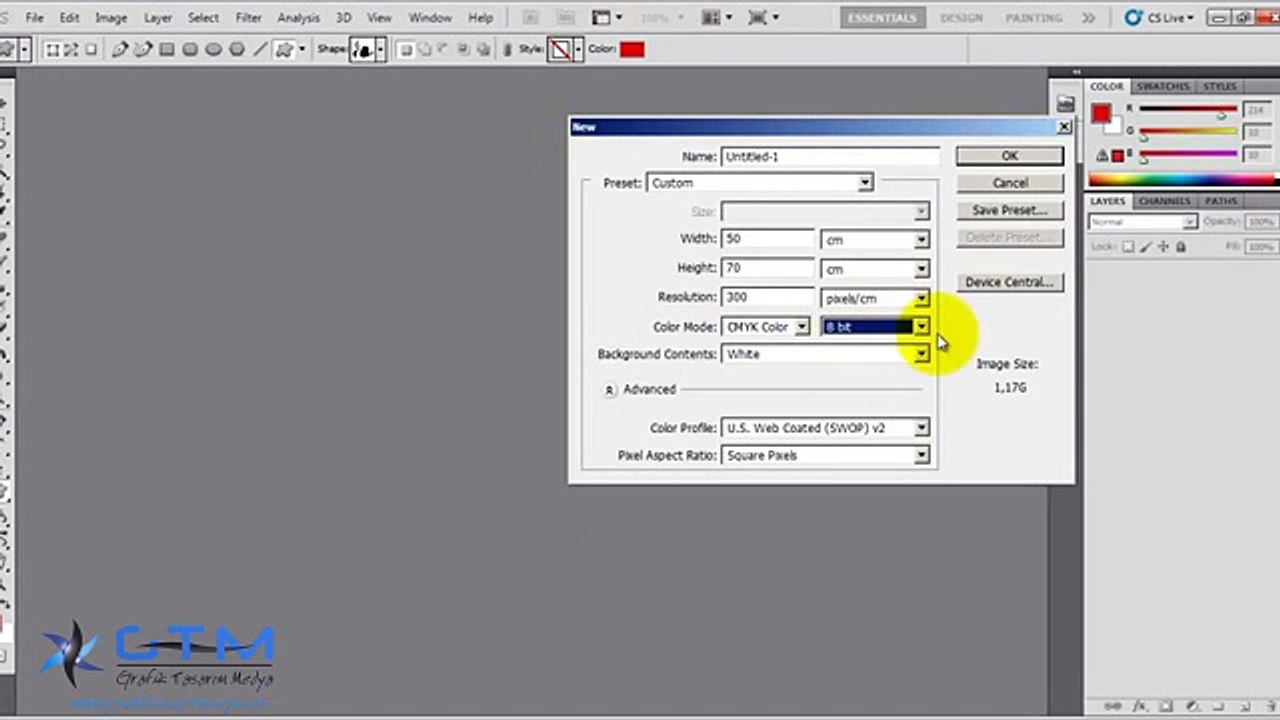Click the red Color swatch in options bar
The height and width of the screenshot is (720, 1280).
(632, 49)
